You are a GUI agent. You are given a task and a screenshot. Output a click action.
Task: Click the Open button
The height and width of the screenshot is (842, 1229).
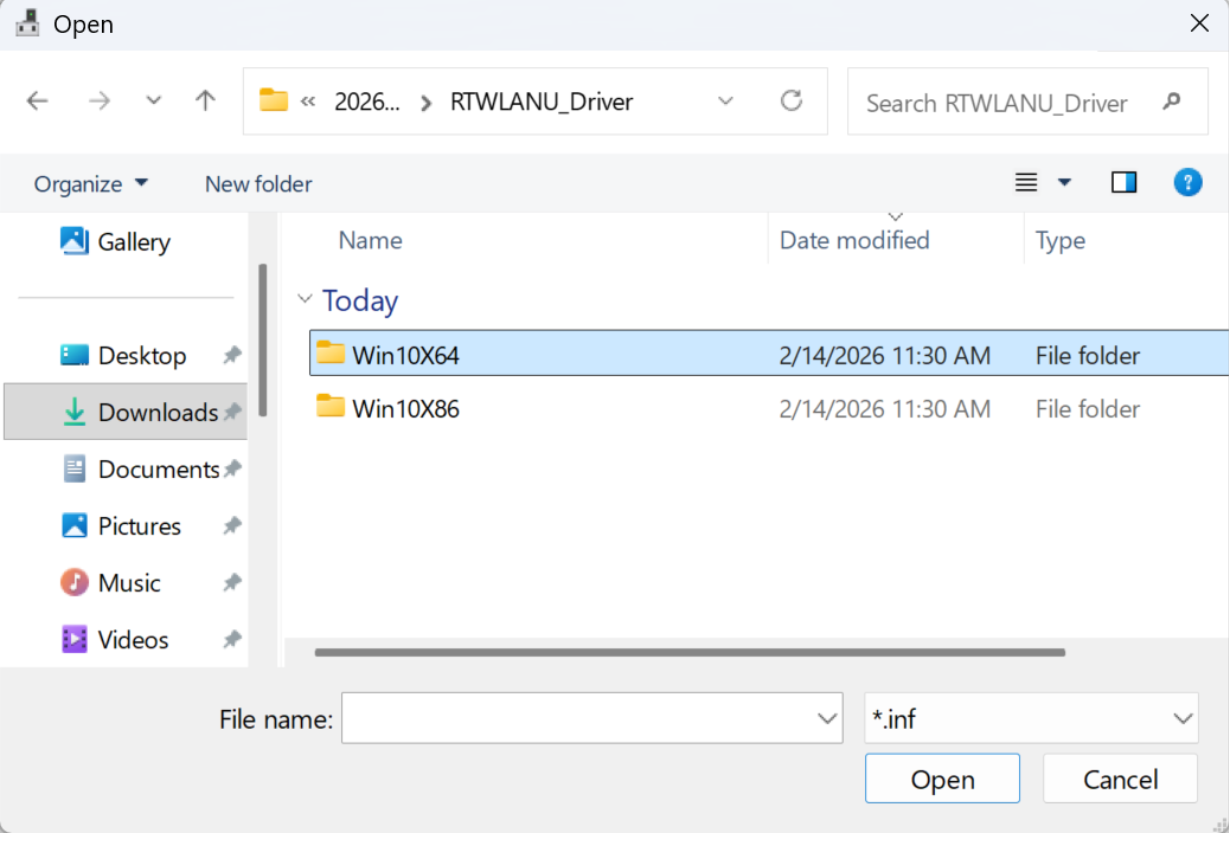942,779
